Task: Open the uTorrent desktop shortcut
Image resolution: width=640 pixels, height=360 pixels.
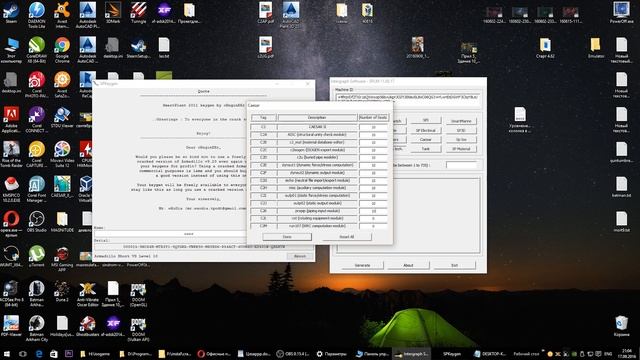Action: coord(37,256)
